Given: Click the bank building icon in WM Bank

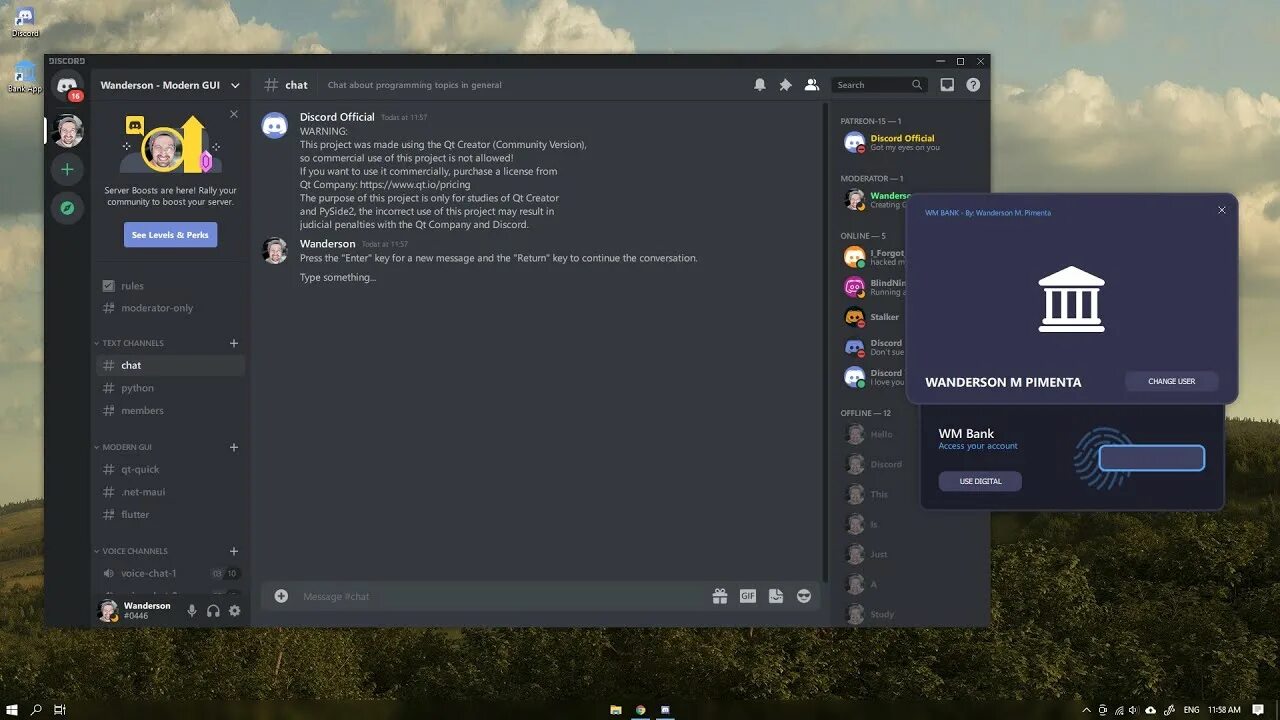Looking at the screenshot, I should 1072,299.
